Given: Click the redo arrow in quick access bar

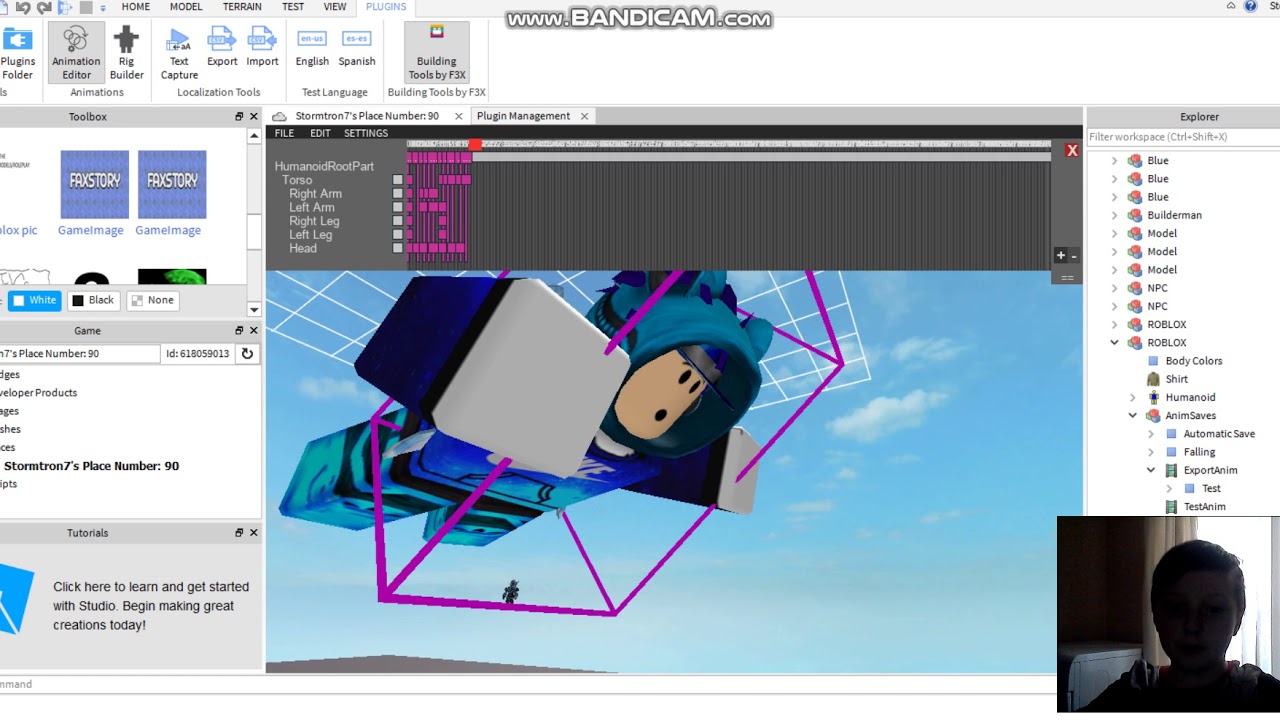Looking at the screenshot, I should click(43, 7).
